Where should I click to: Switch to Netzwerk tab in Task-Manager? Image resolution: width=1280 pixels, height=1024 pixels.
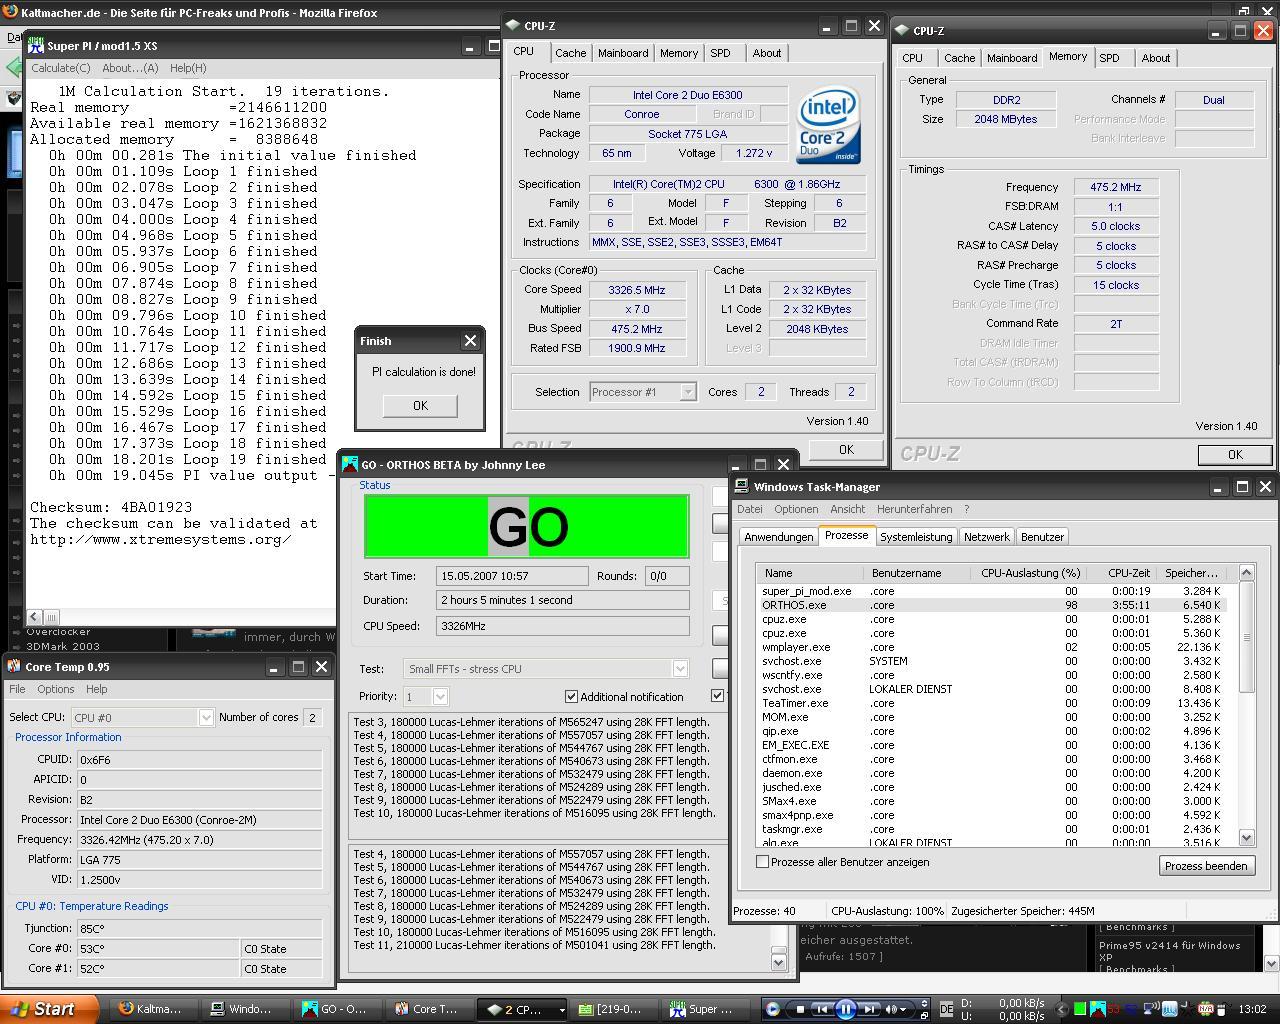[986, 537]
